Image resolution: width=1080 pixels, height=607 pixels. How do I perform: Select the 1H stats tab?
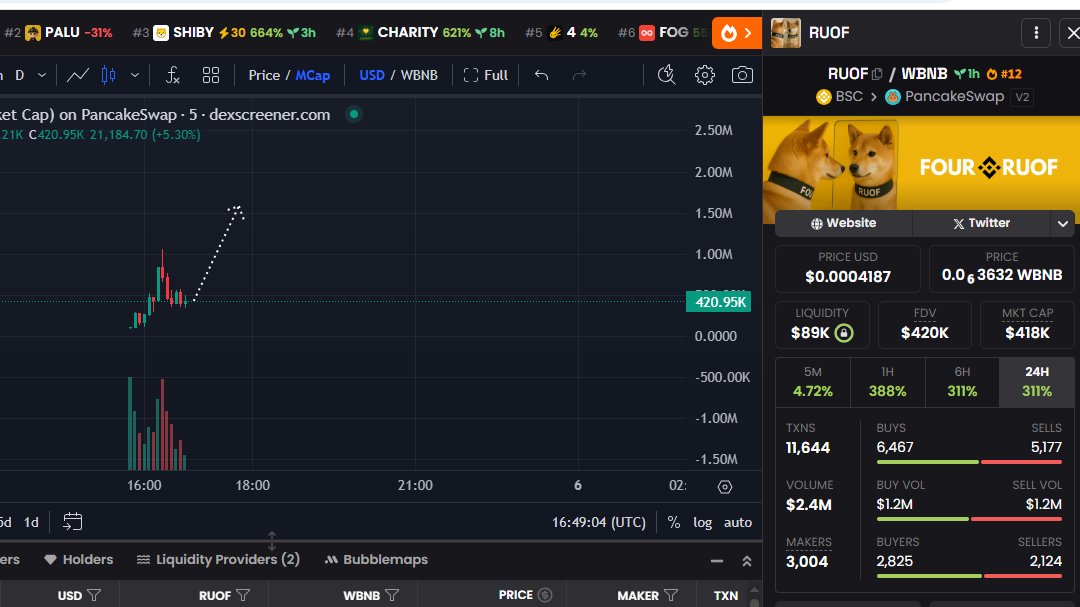pos(887,382)
